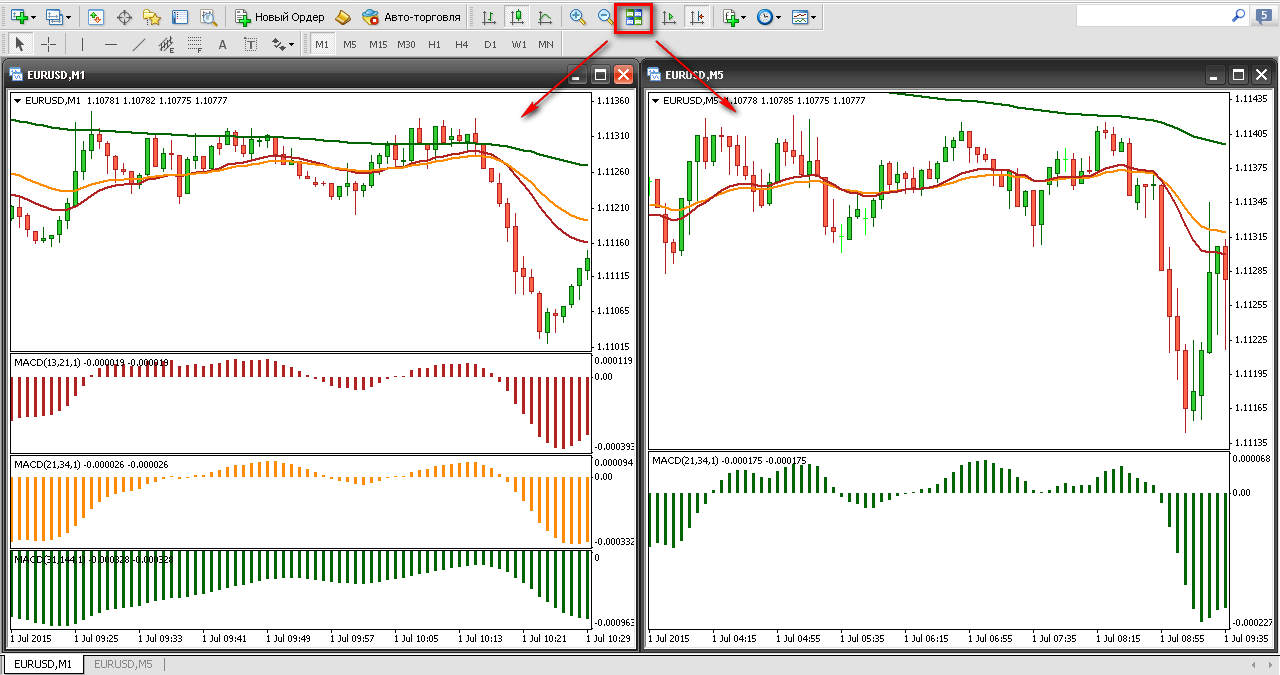Maximize the EURUSD,M1 chart window

point(600,74)
